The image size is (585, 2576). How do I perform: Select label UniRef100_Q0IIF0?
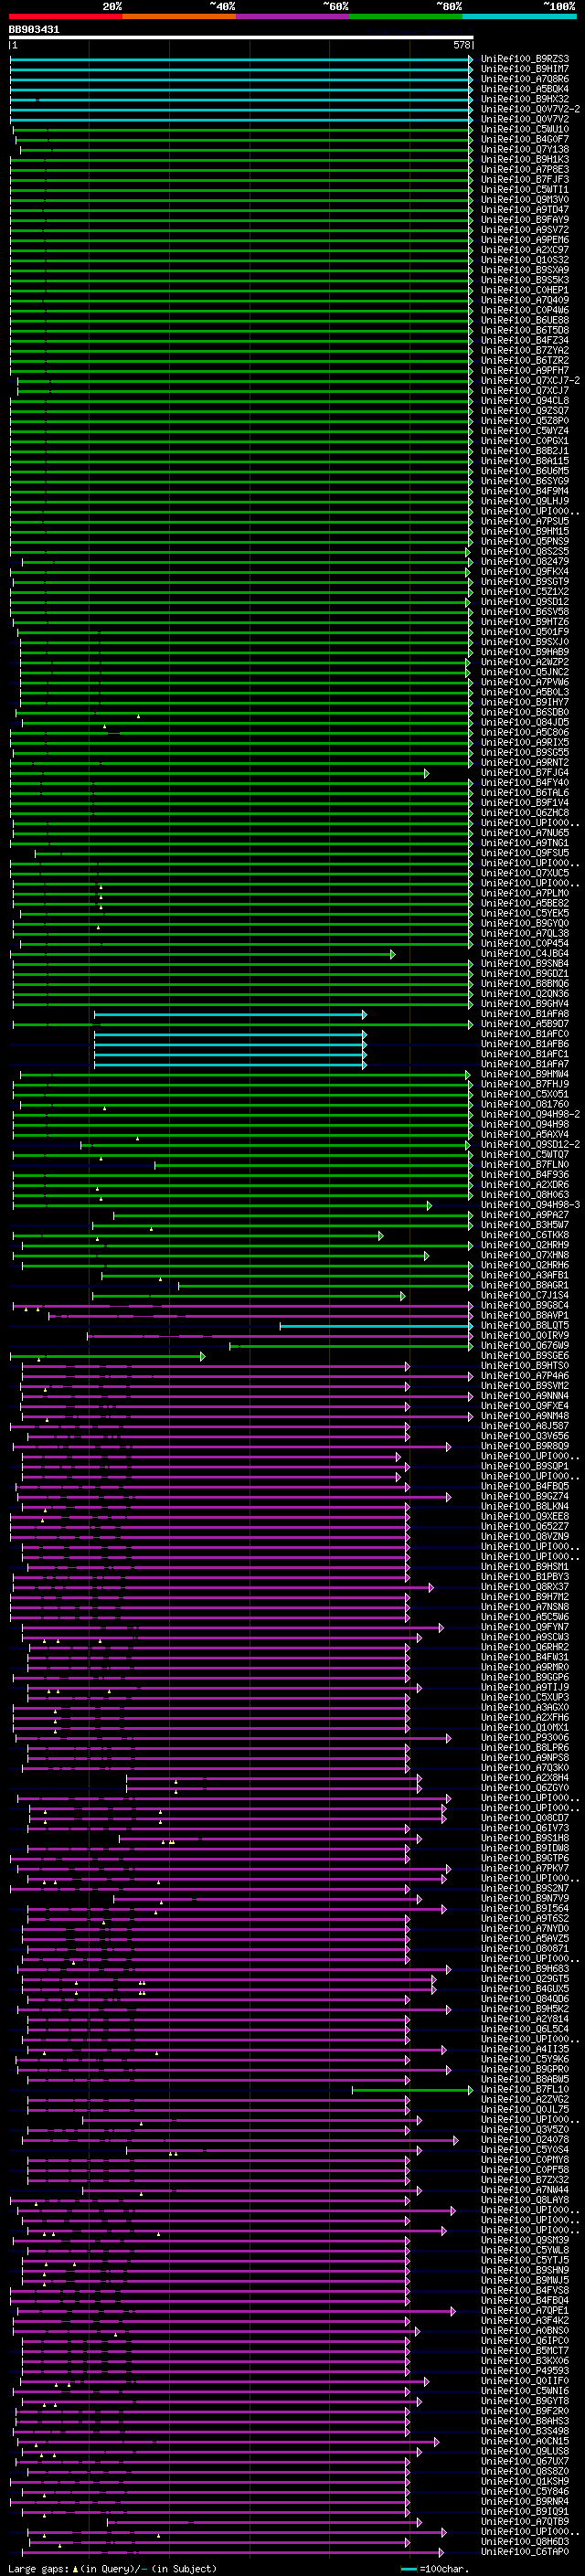[x=525, y=2381]
